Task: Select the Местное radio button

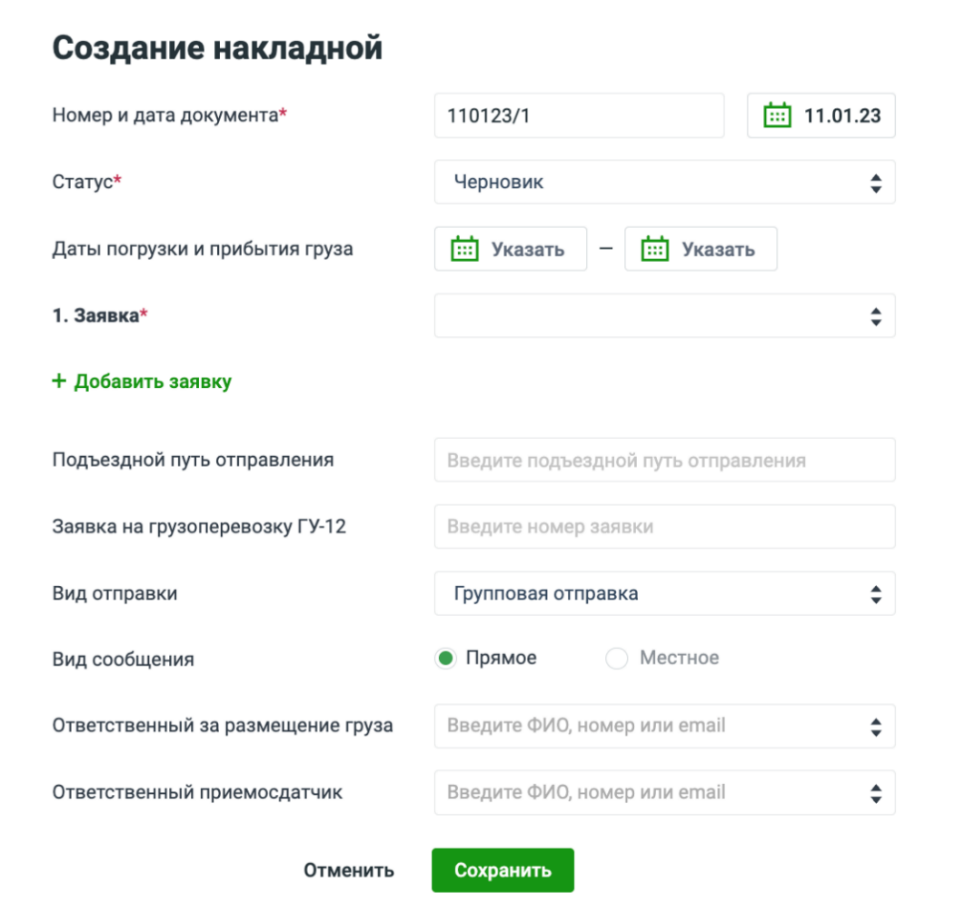Action: (617, 658)
